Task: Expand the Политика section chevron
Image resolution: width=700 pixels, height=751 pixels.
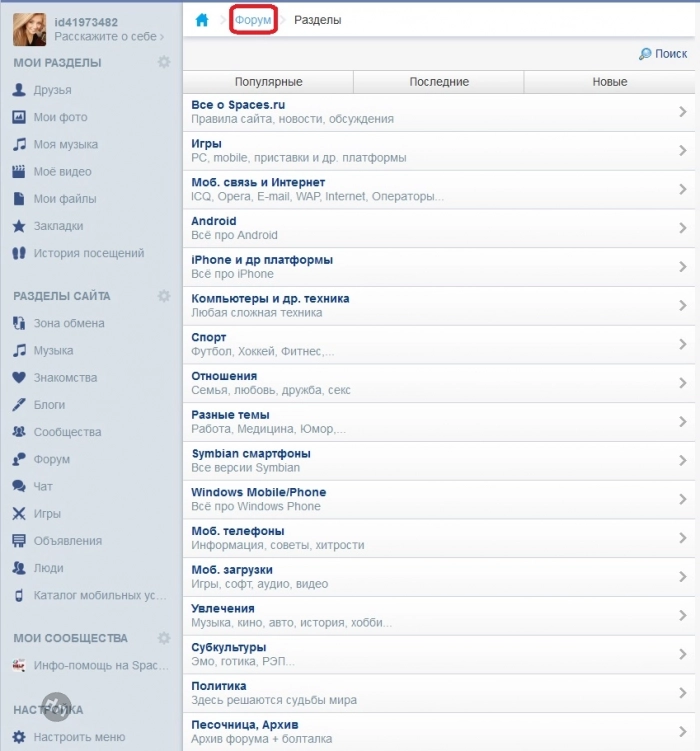Action: (683, 693)
